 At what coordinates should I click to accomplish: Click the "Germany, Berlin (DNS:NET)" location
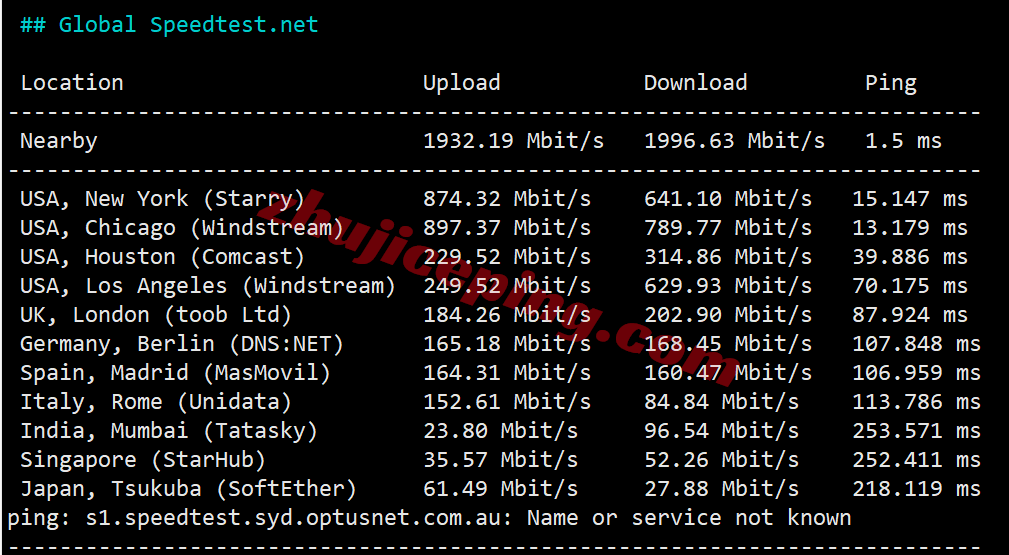coord(182,344)
